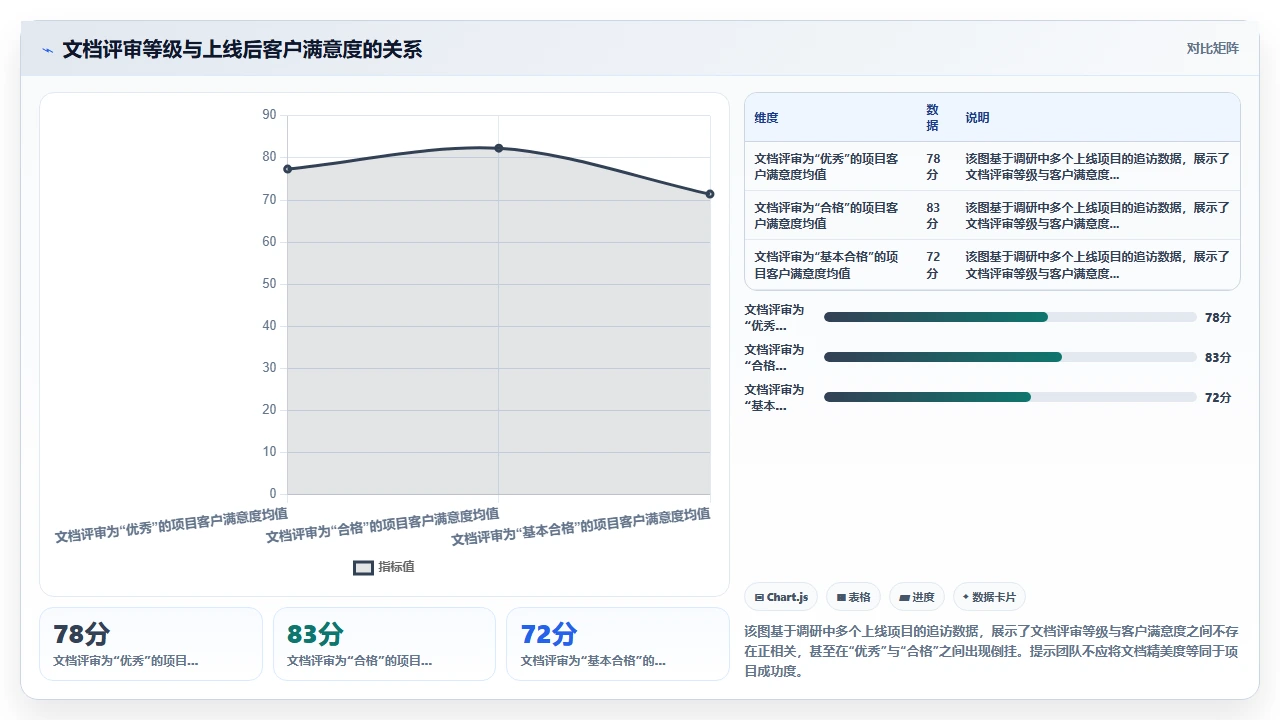Click the 文档评审为“优秀... progress label

(x=774, y=317)
